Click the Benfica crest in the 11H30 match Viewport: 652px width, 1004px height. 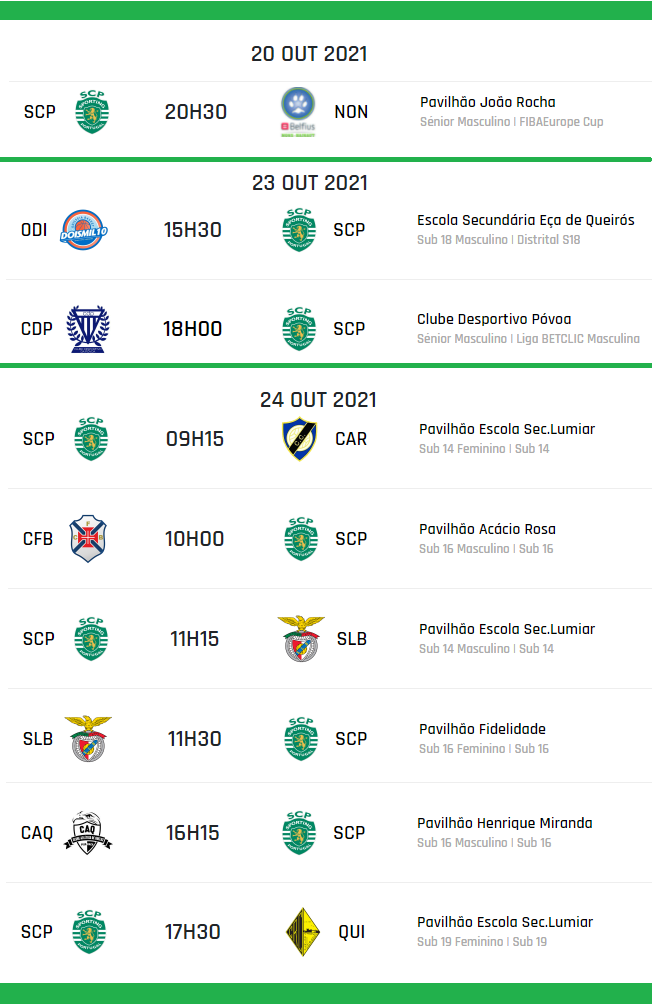pos(87,738)
